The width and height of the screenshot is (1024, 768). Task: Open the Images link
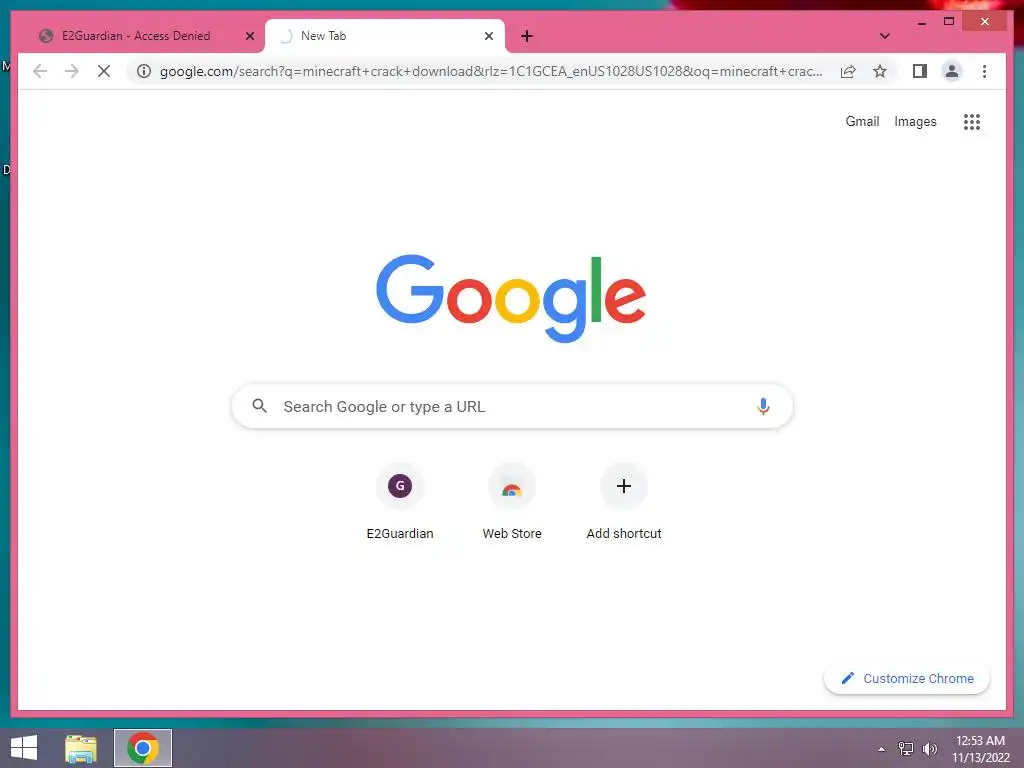tap(915, 121)
